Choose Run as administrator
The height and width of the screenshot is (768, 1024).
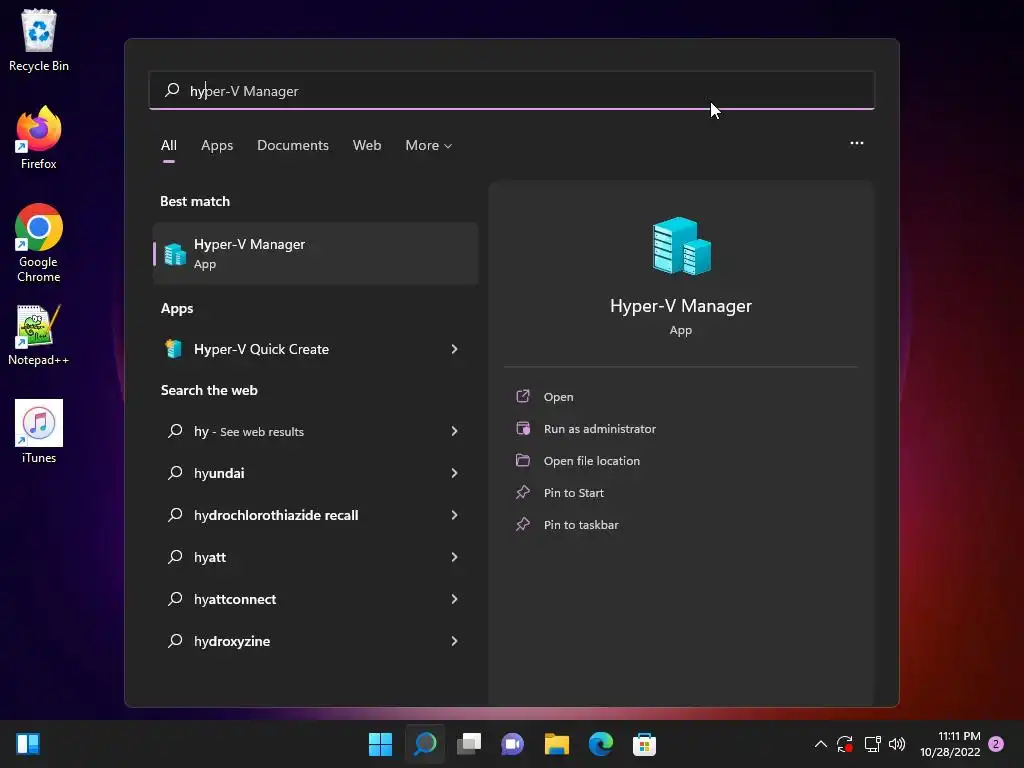(x=600, y=428)
